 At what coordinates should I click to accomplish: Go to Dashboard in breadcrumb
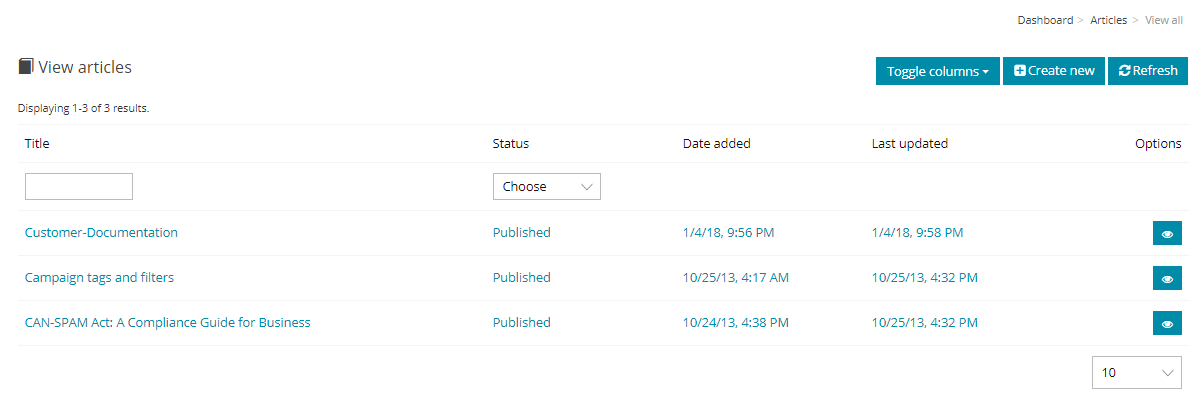1045,20
